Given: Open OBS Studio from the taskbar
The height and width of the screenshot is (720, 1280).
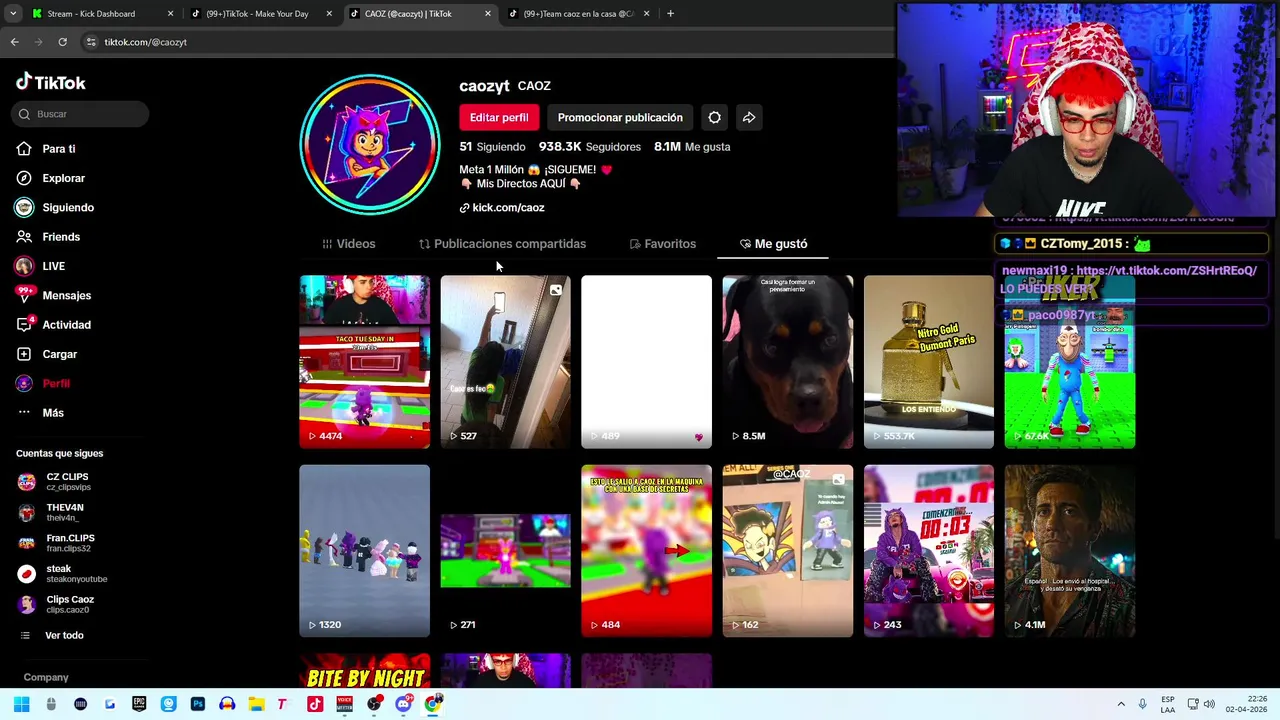Looking at the screenshot, I should [x=374, y=704].
